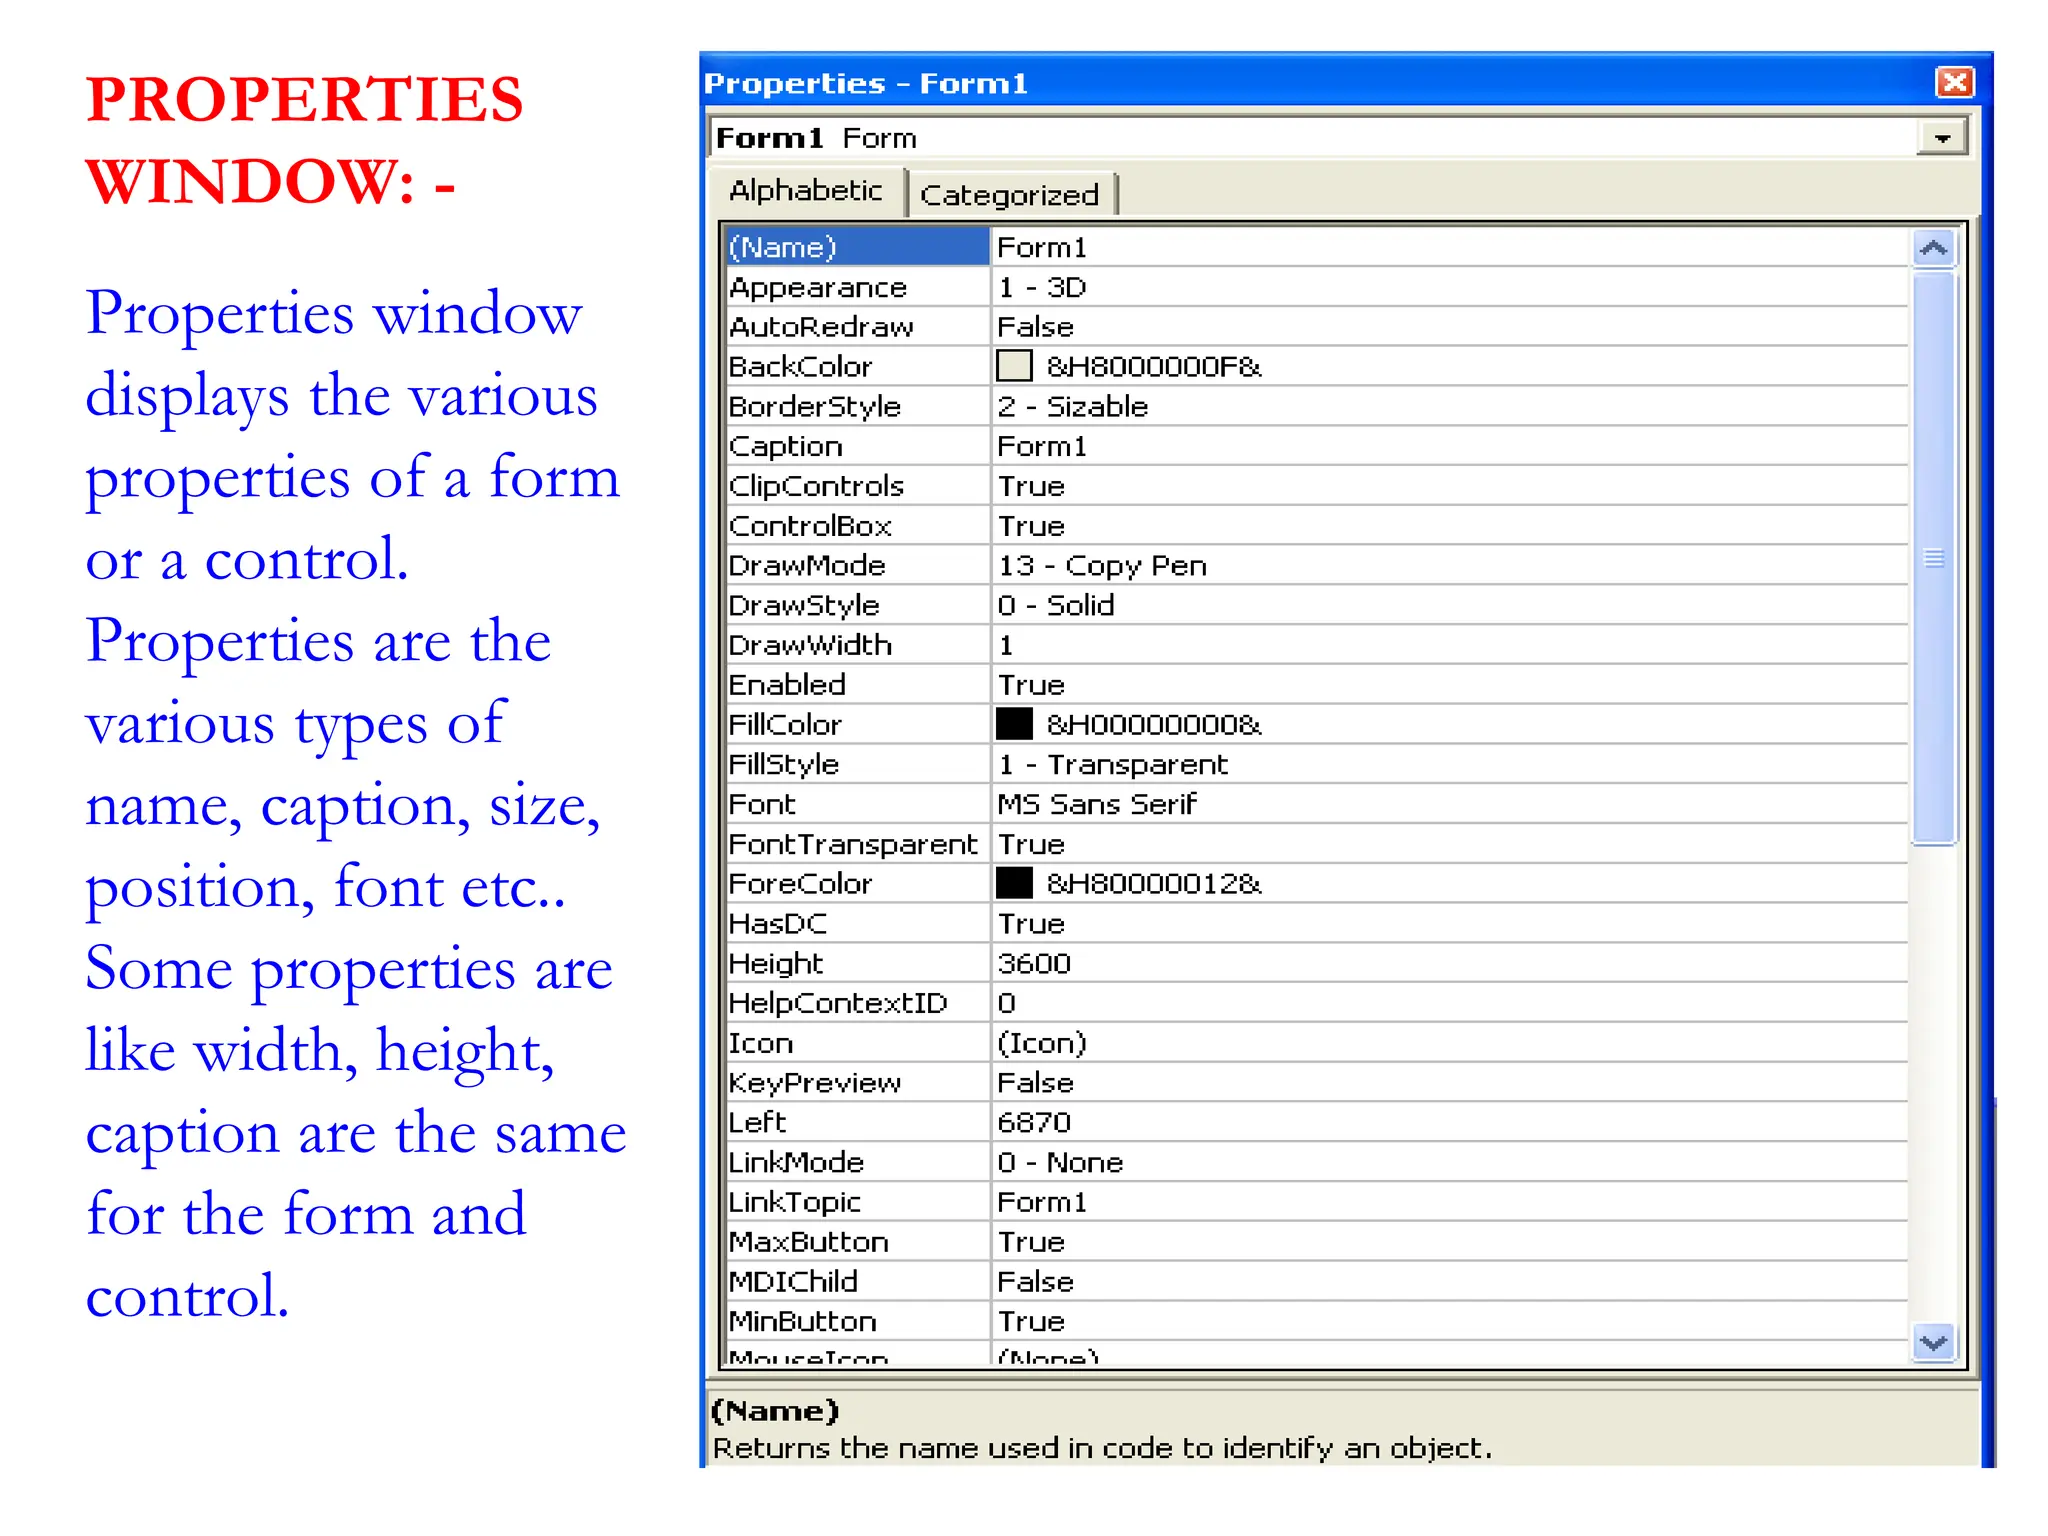This screenshot has height=1536, width=2048.
Task: Select the FillColor property name
Action: 858,724
